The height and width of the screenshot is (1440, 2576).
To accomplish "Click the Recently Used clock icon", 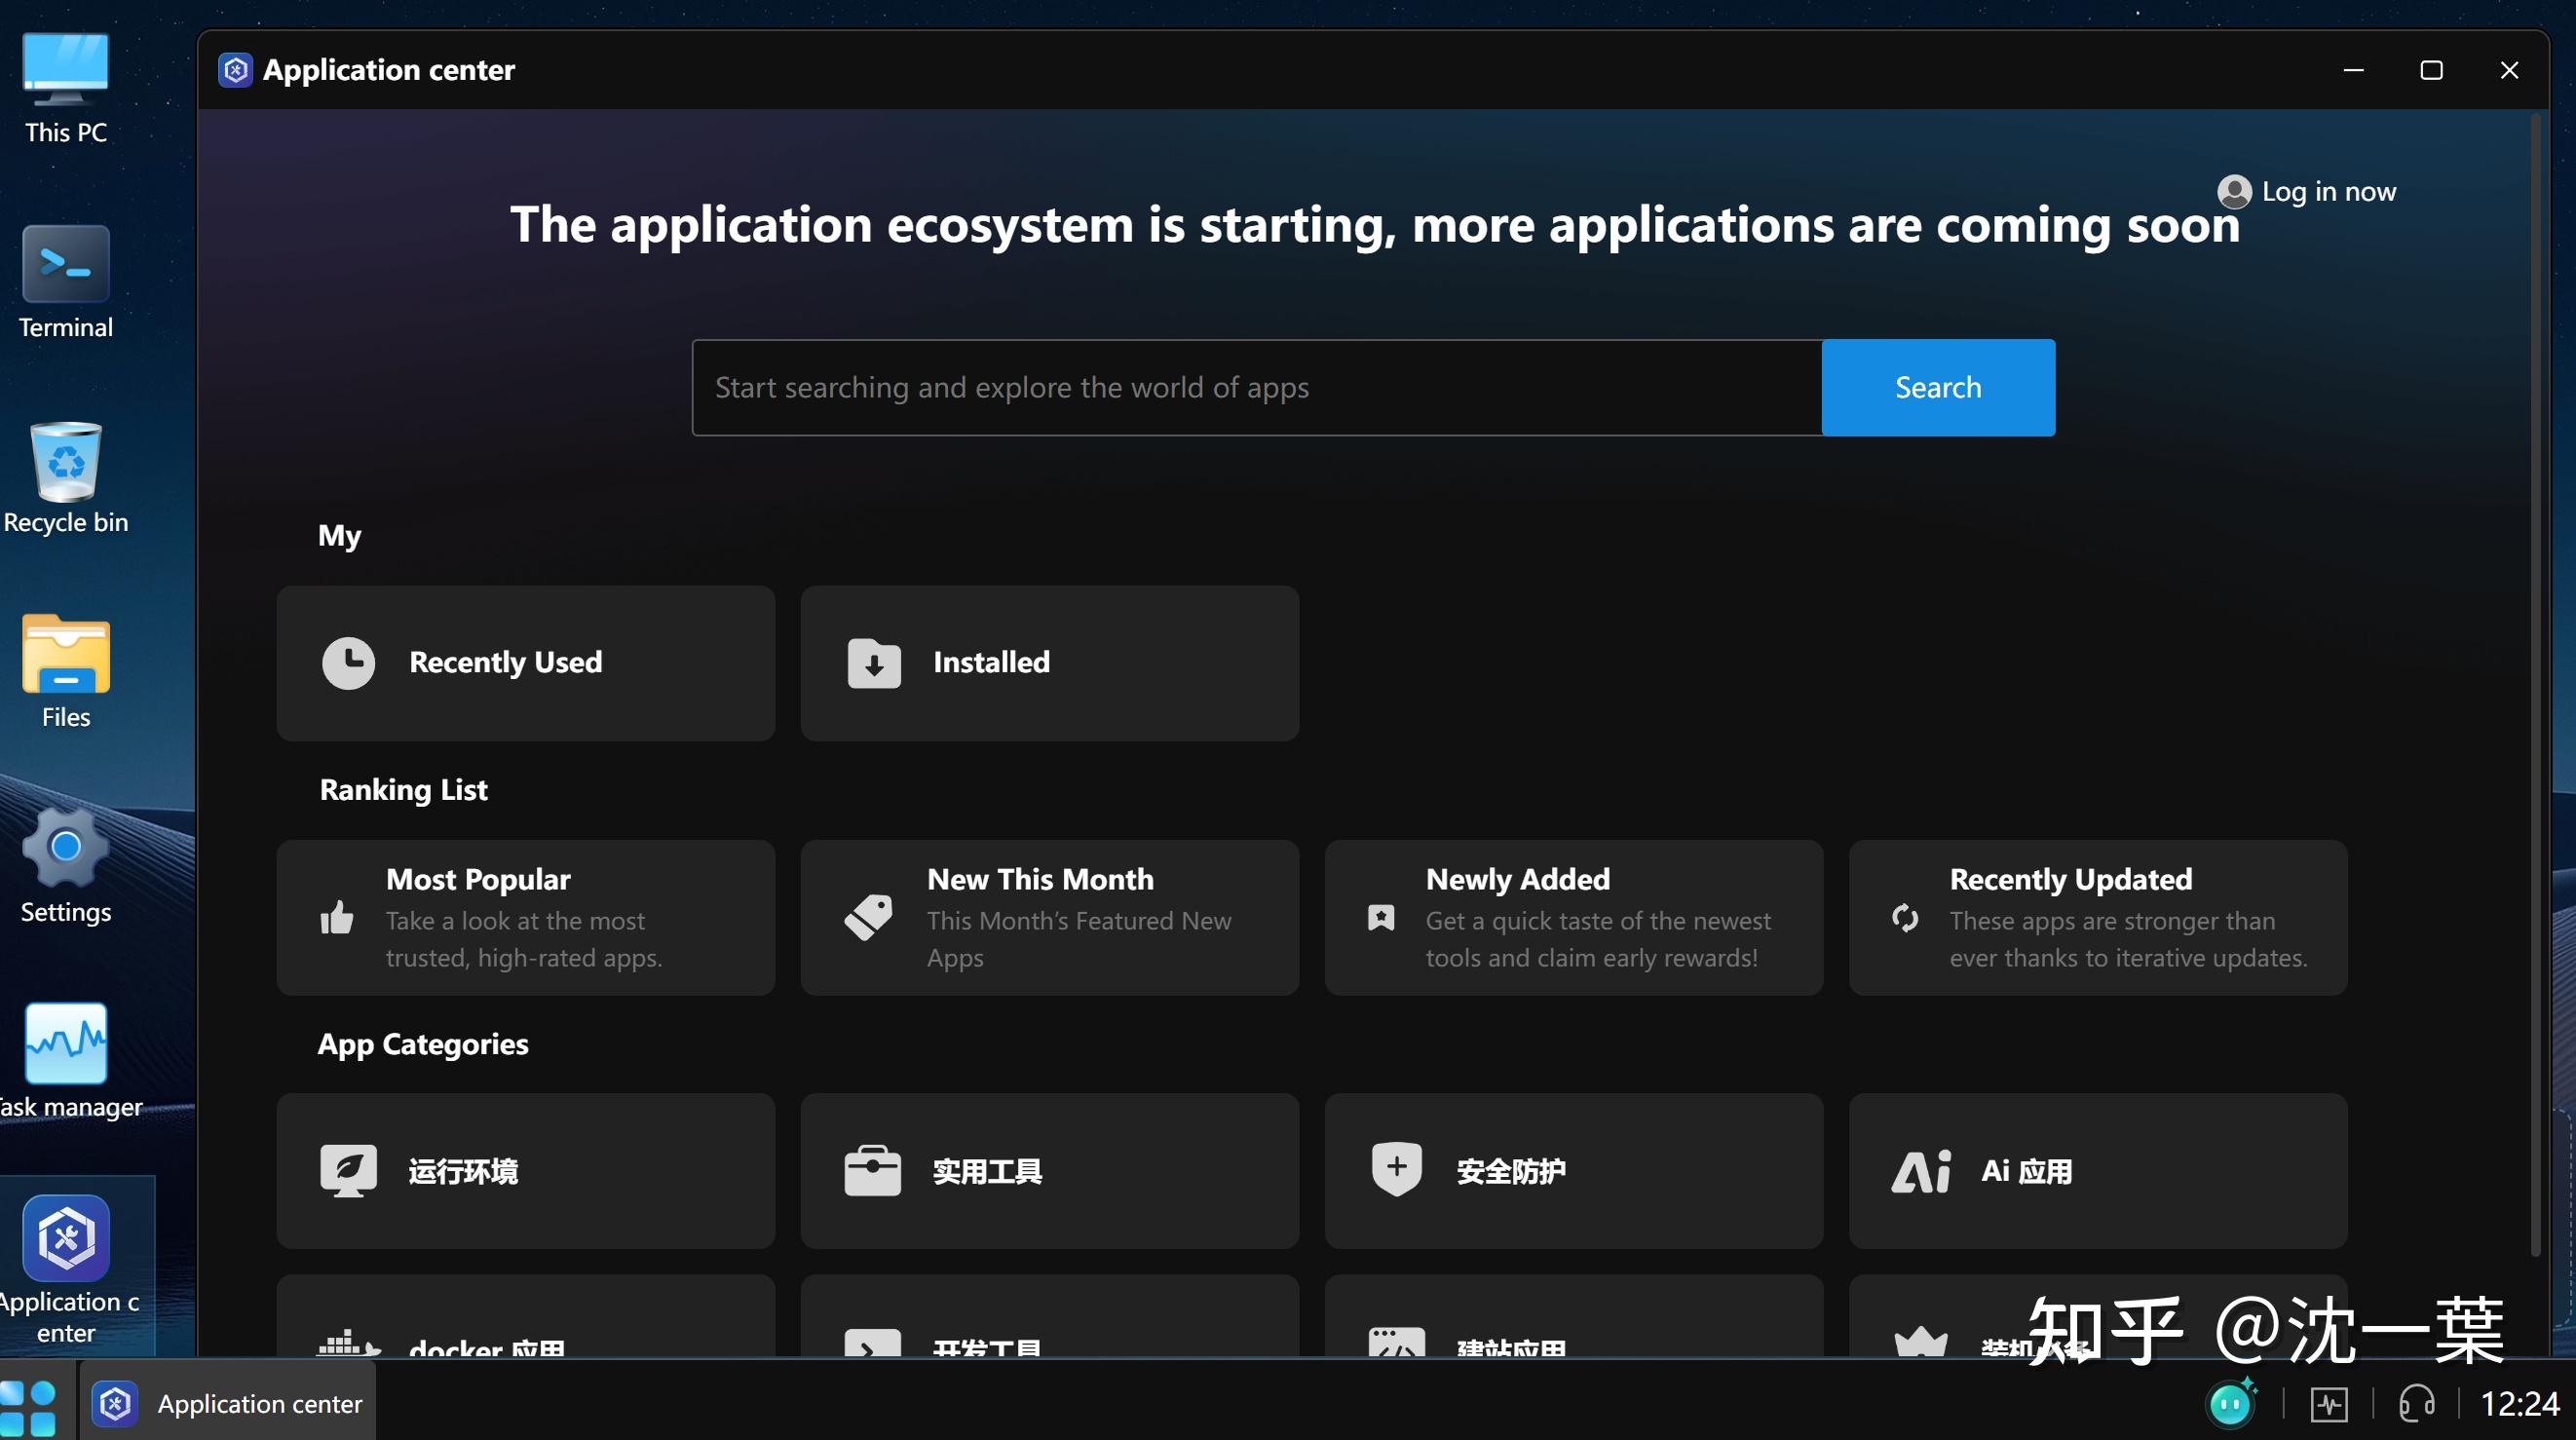I will click(x=348, y=663).
